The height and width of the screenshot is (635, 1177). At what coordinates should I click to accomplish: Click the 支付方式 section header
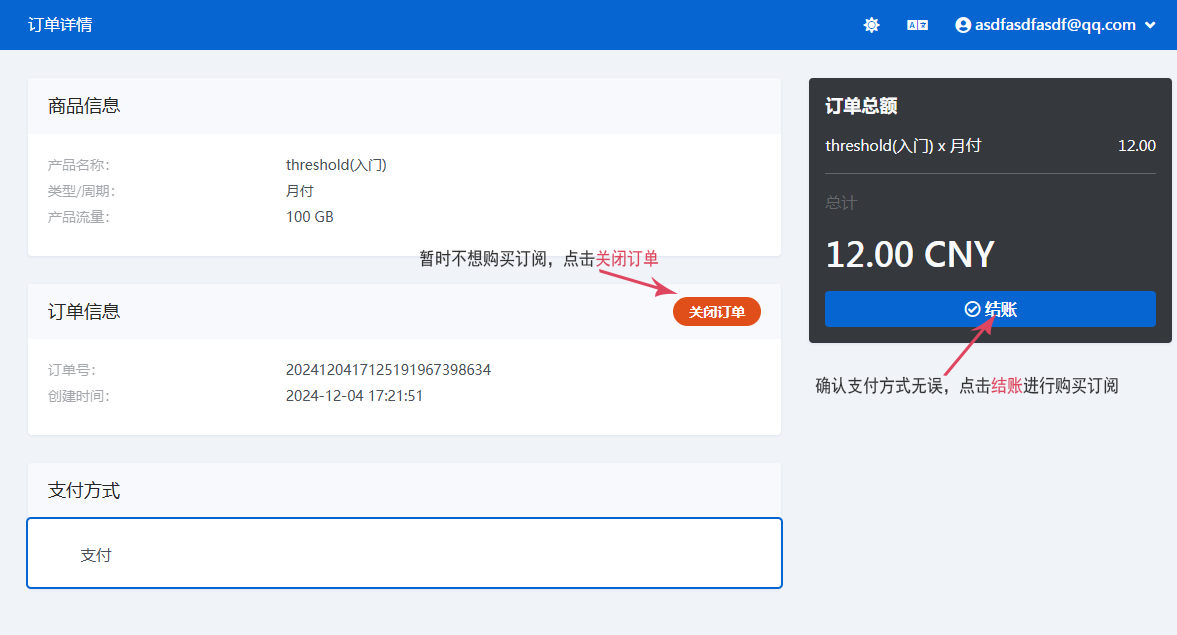click(84, 490)
